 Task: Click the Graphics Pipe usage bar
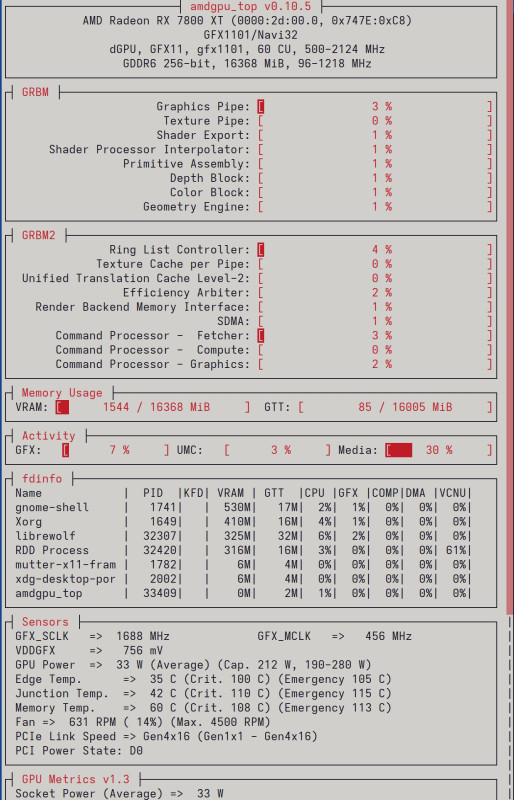[x=375, y=106]
